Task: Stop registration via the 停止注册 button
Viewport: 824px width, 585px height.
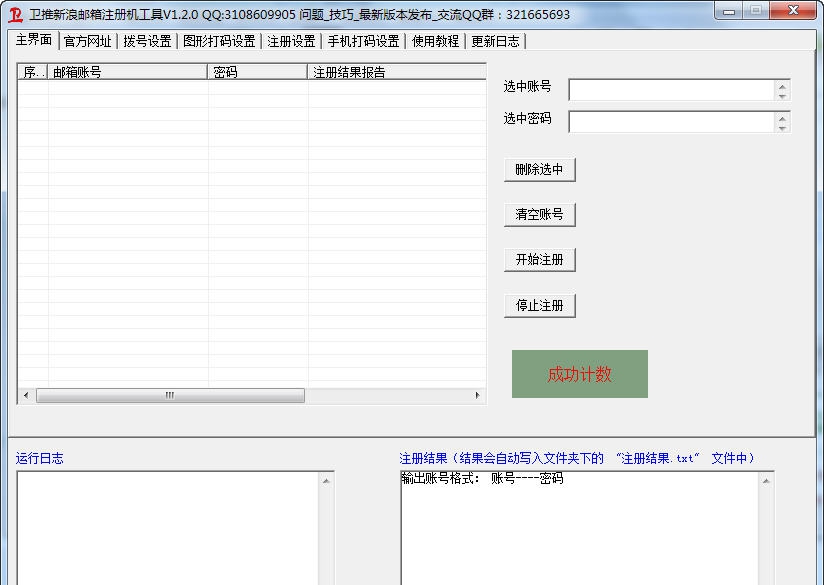Action: tap(541, 305)
